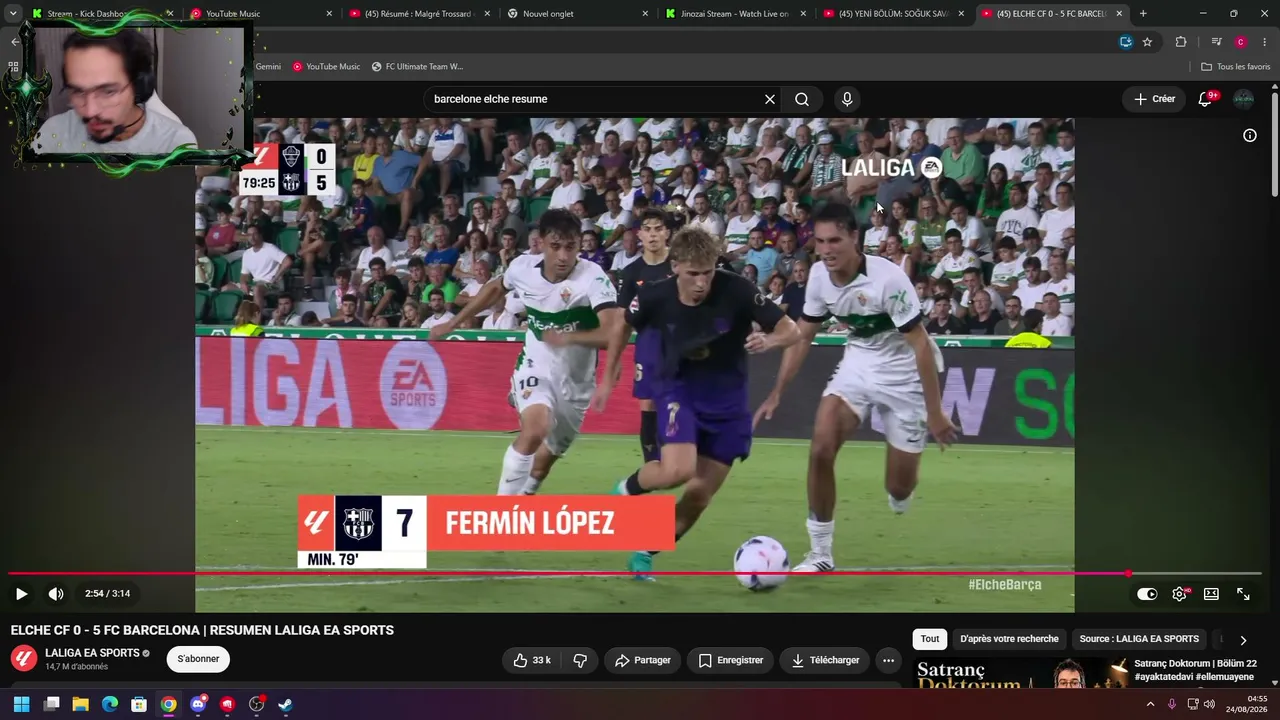Open File Explorer from the taskbar
The image size is (1280, 720).
tap(81, 704)
